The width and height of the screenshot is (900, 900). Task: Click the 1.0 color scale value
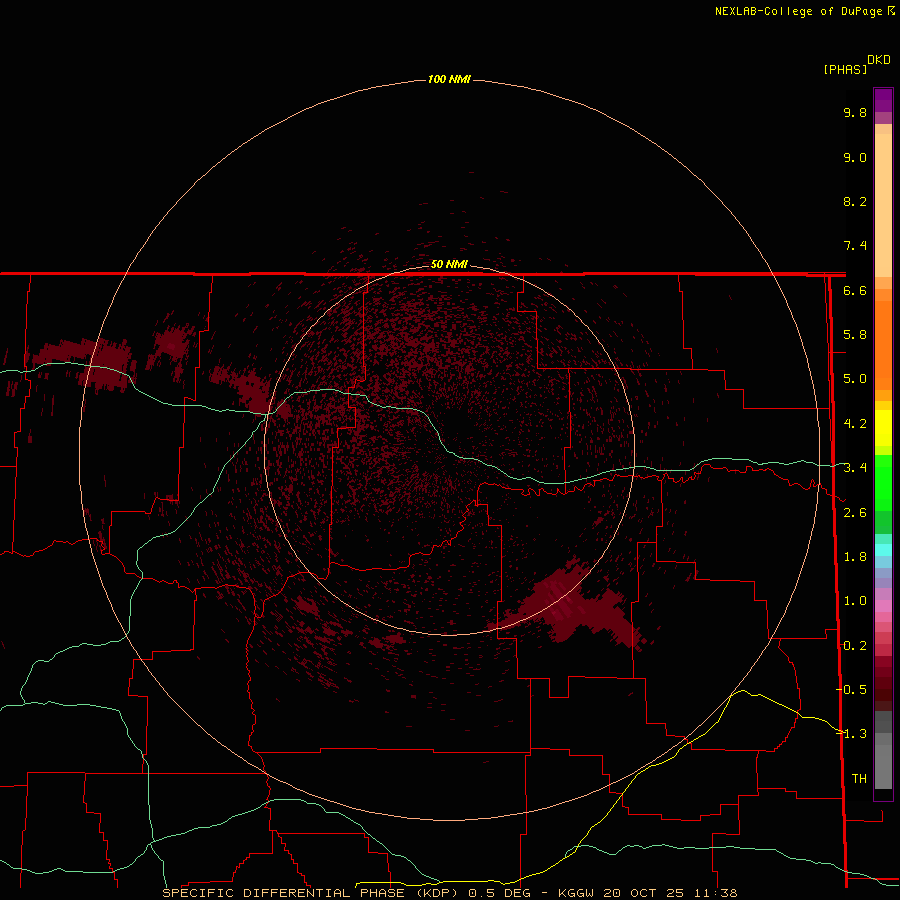(x=855, y=602)
